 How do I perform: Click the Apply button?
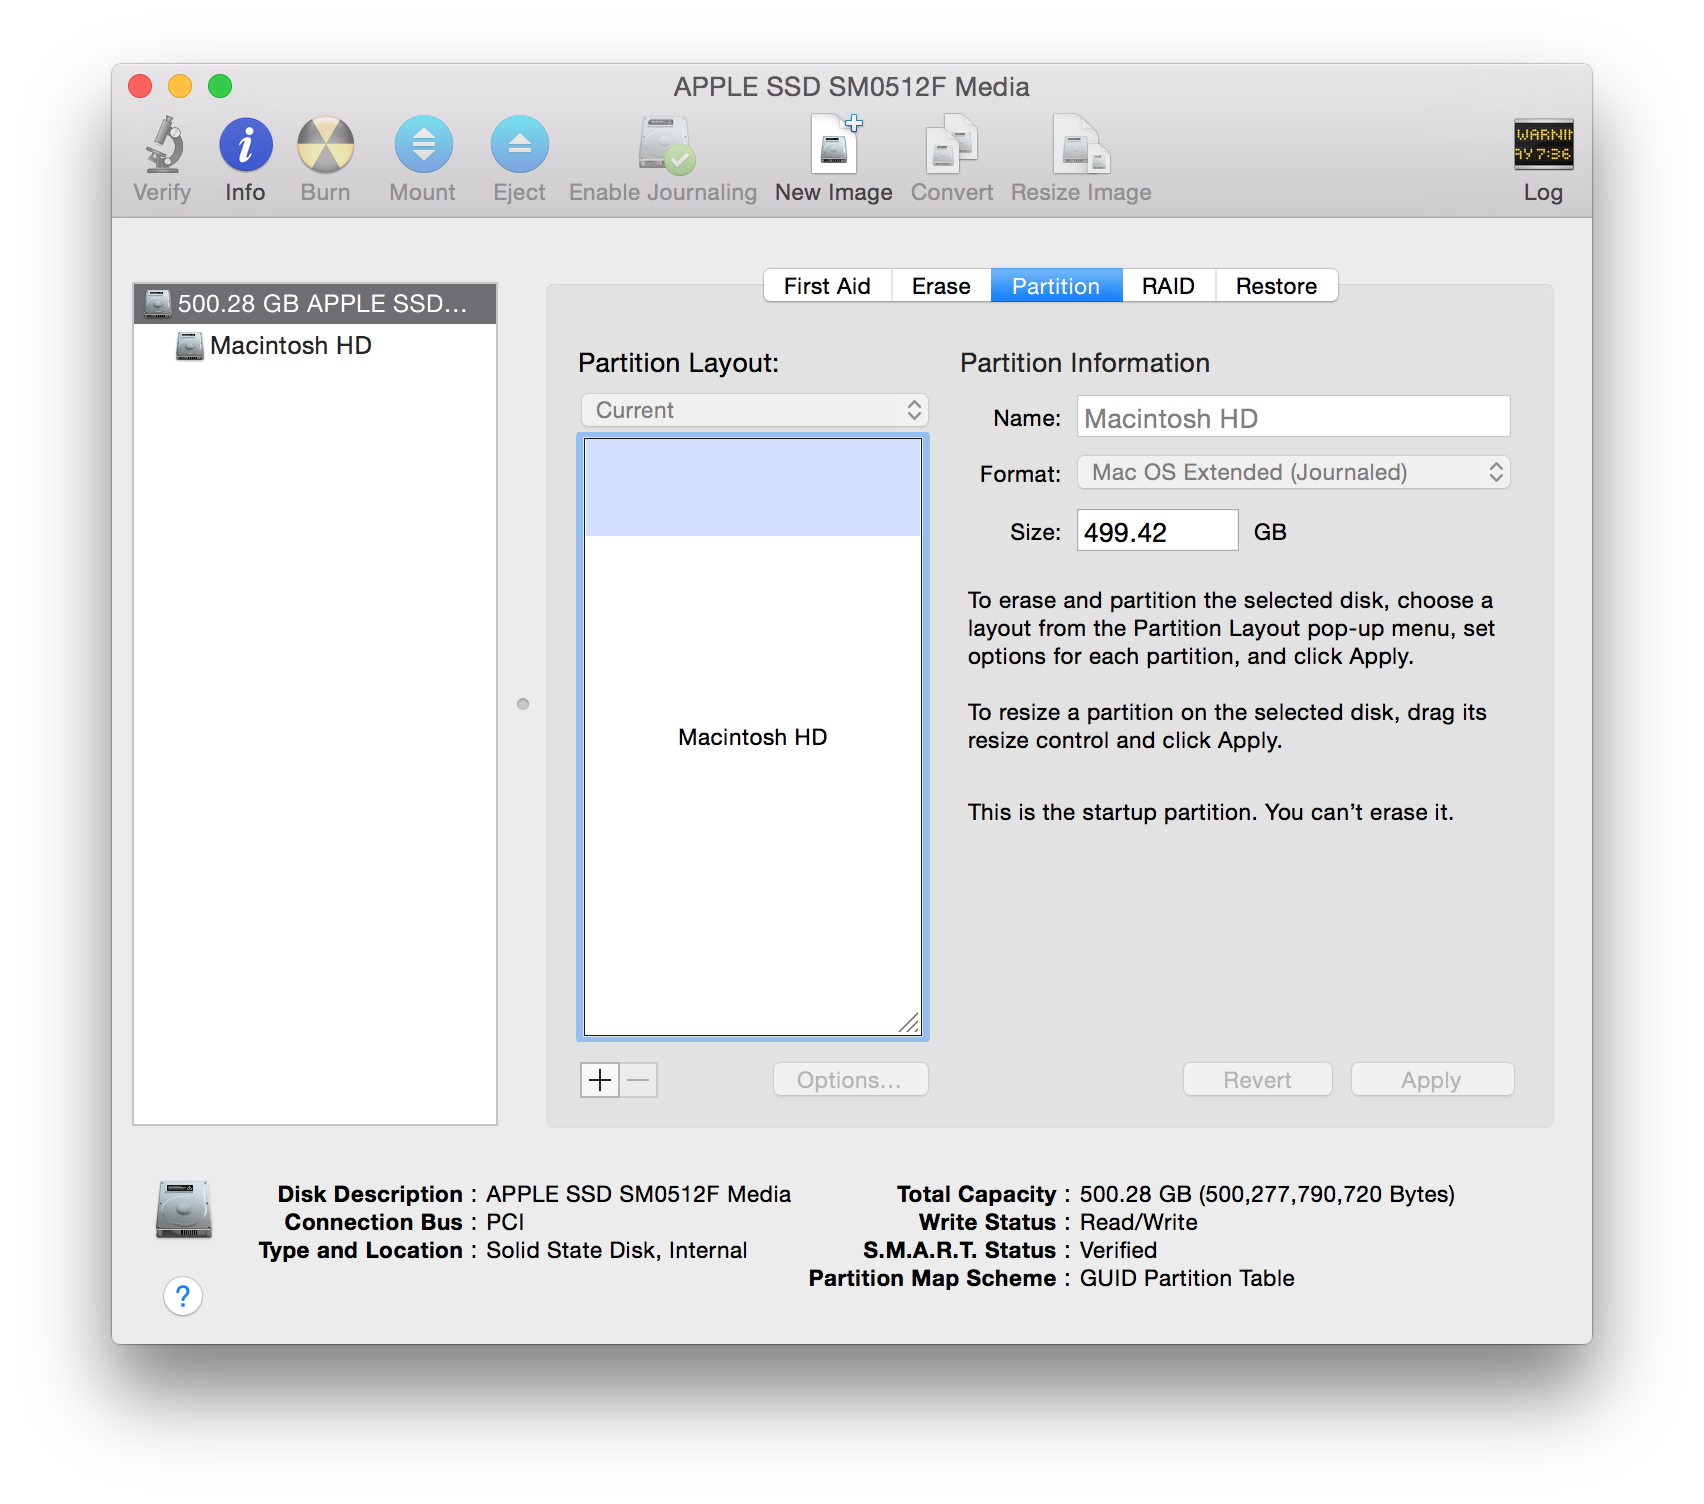coord(1432,1080)
